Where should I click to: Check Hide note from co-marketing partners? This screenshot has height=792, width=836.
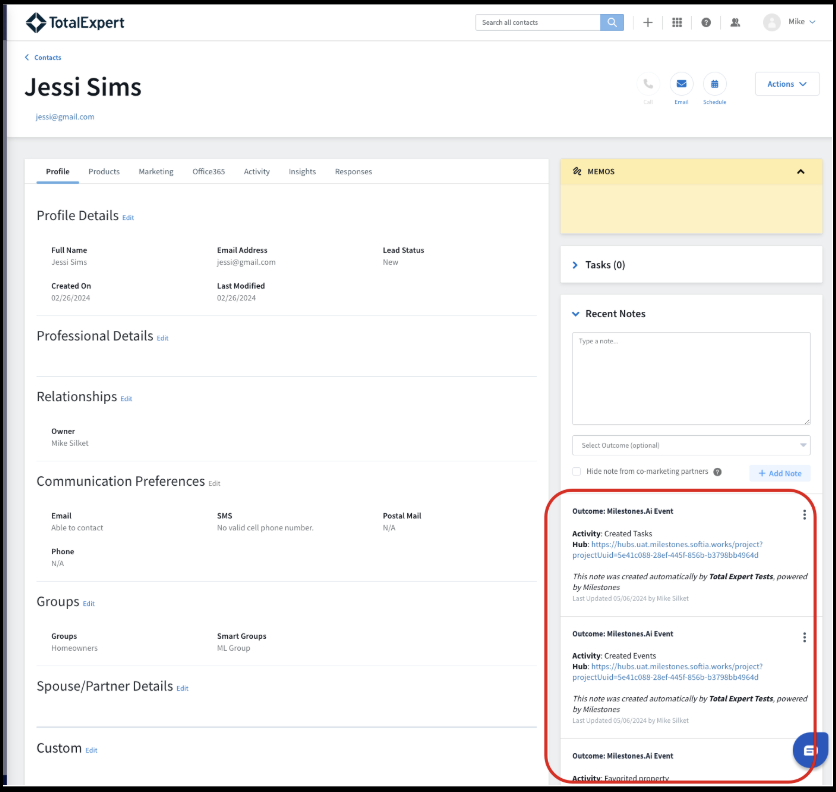[x=576, y=471]
